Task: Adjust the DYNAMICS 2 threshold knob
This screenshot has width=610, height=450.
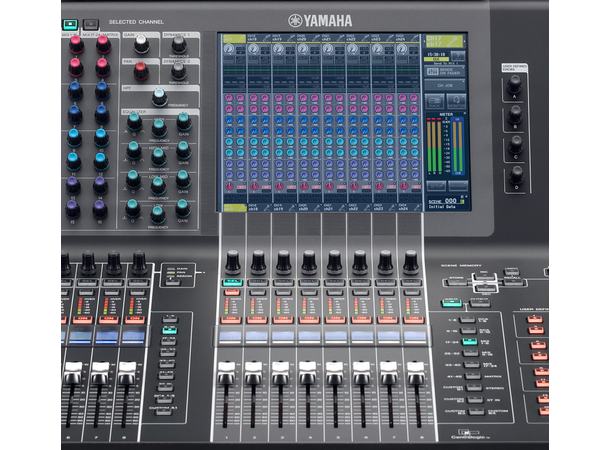Action: tap(179, 71)
